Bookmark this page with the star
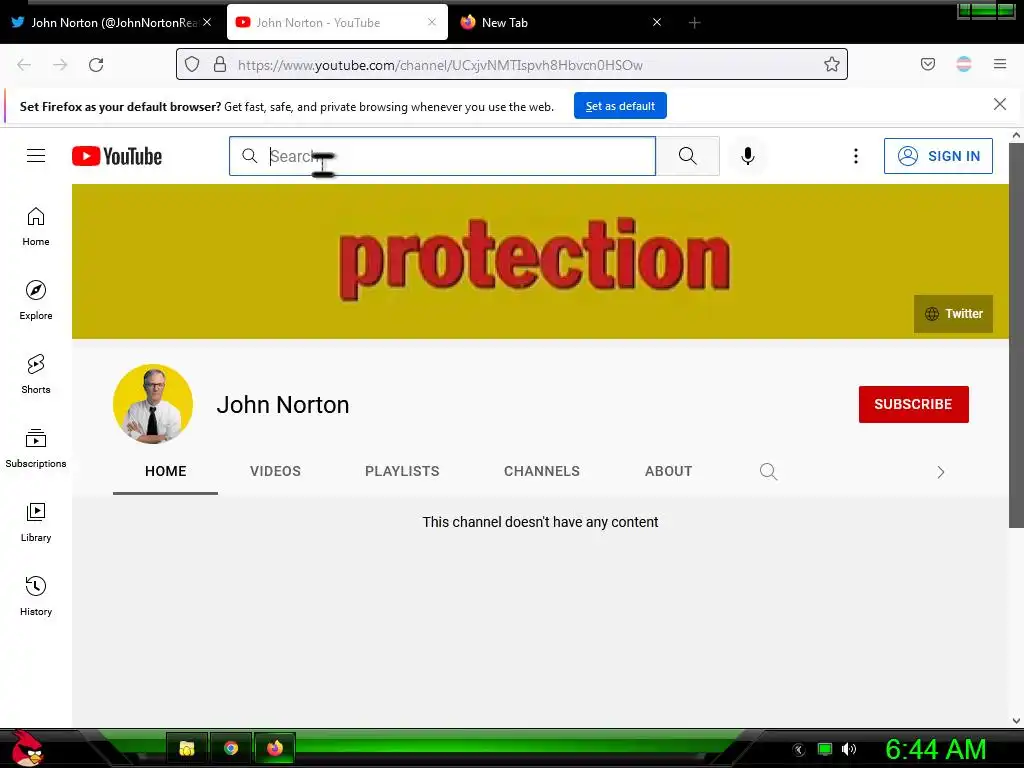The height and width of the screenshot is (768, 1024). pos(831,64)
